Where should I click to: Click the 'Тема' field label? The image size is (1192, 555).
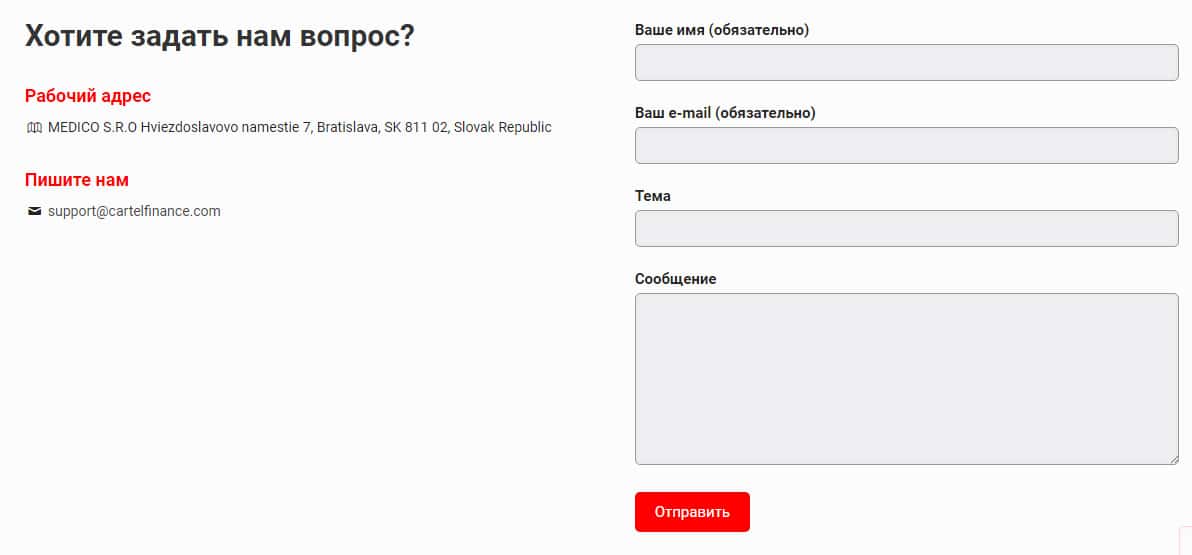click(652, 196)
